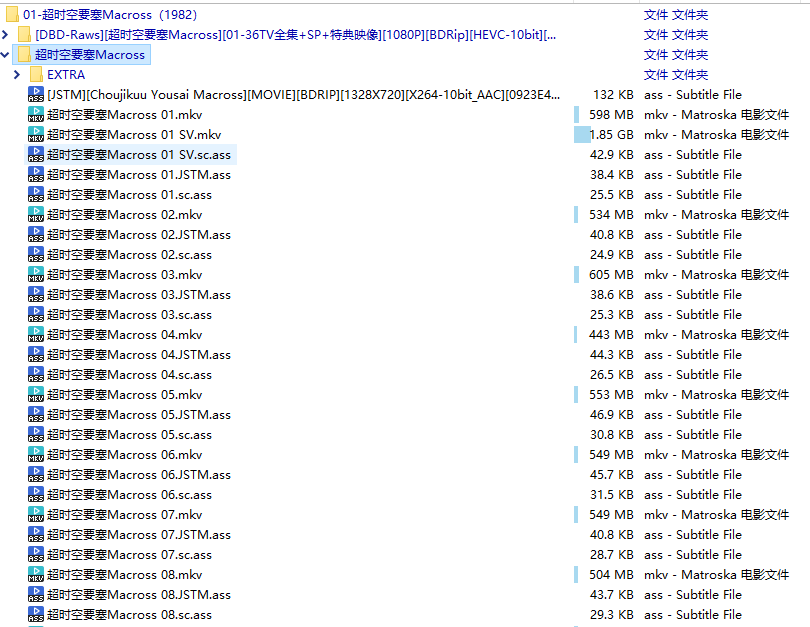Select file 超时空要塞Macross 06.mkv
Screen dimensions: 810x627
[124, 455]
